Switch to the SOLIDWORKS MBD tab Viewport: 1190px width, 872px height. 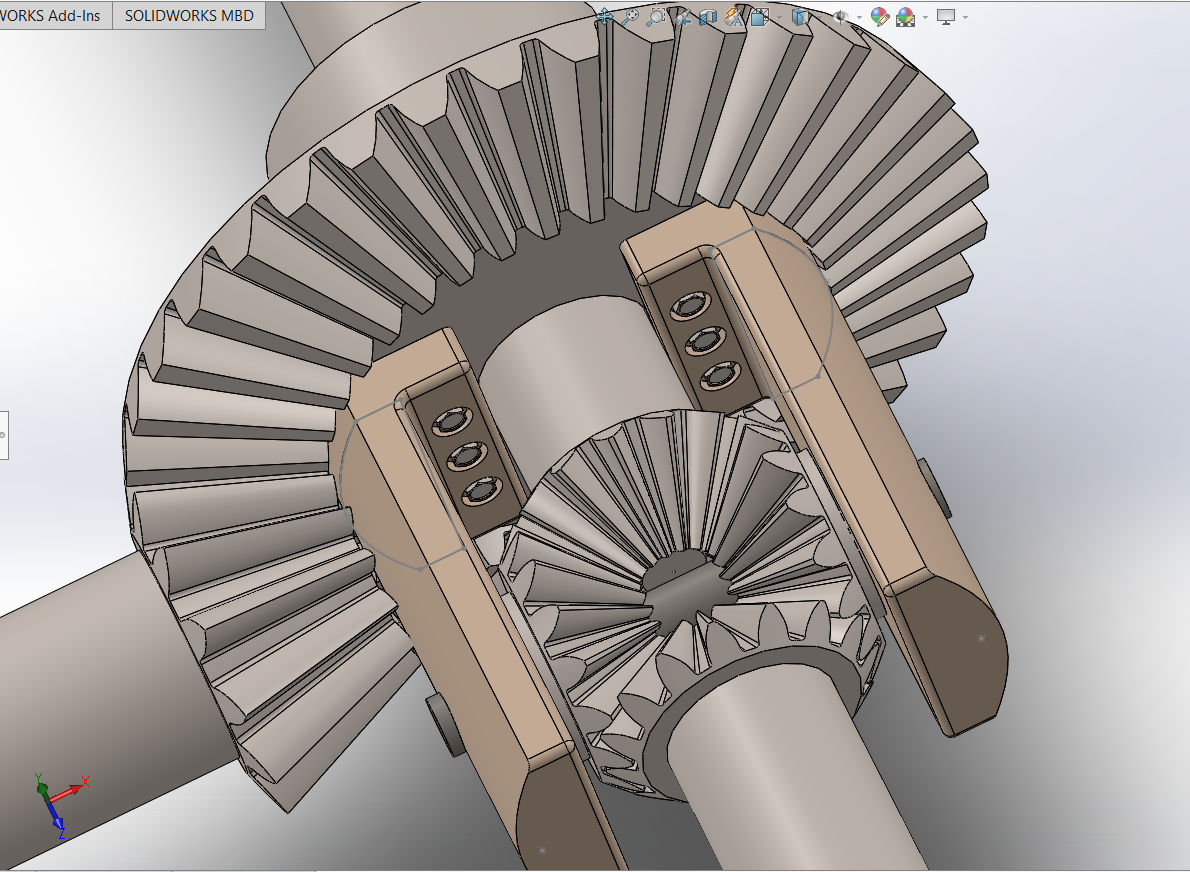click(x=189, y=15)
